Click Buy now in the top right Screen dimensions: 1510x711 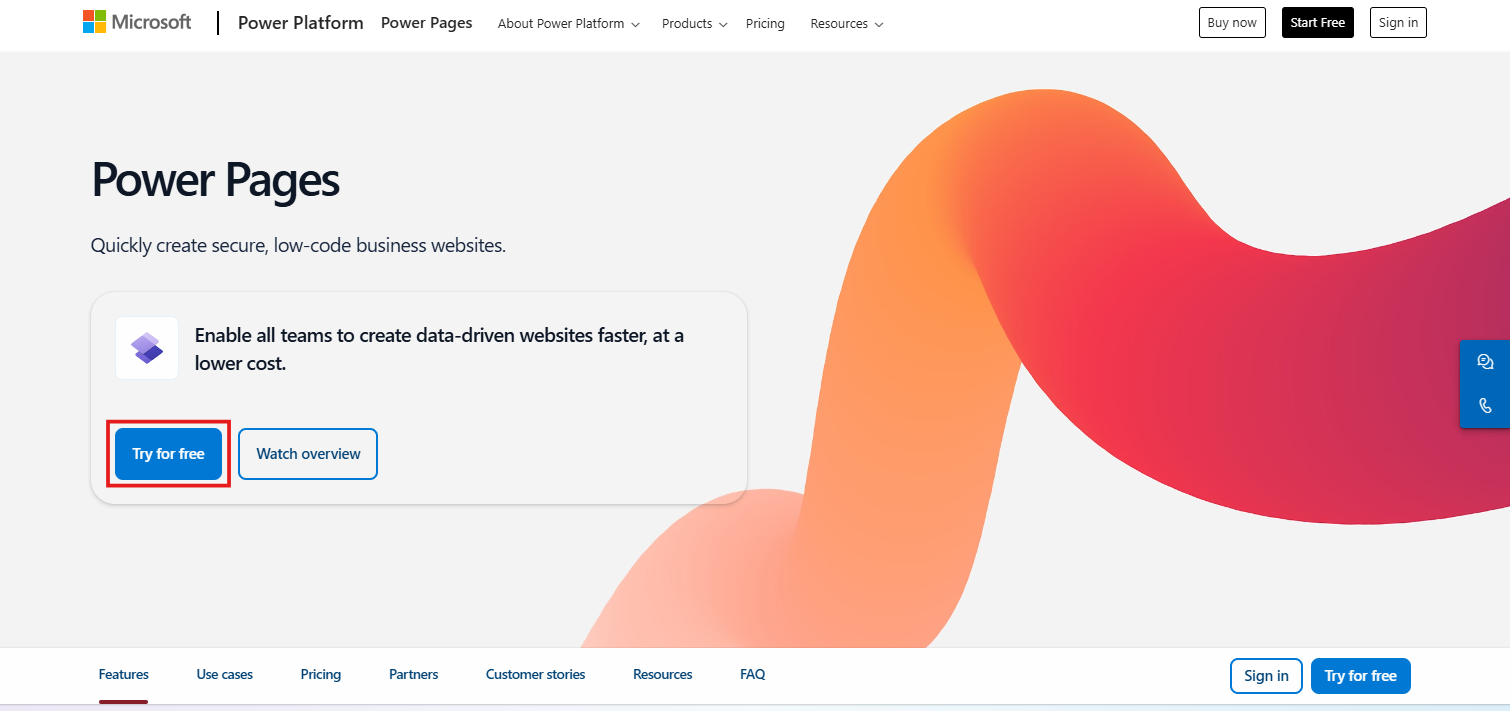[x=1232, y=22]
